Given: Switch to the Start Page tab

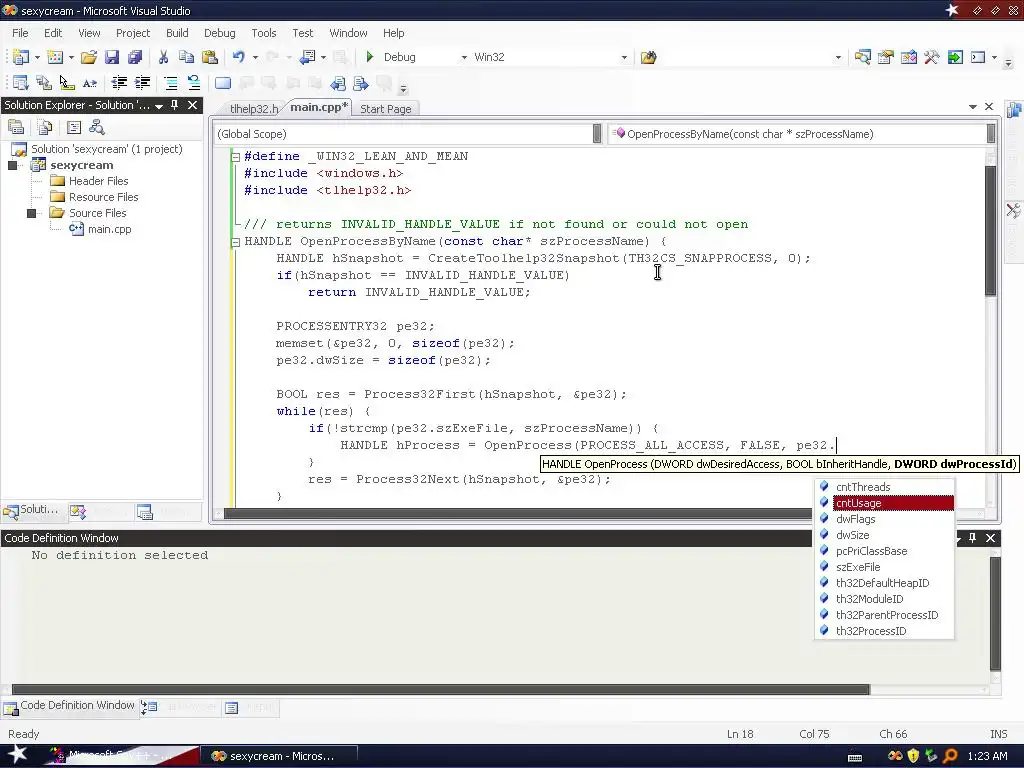Looking at the screenshot, I should 385,109.
